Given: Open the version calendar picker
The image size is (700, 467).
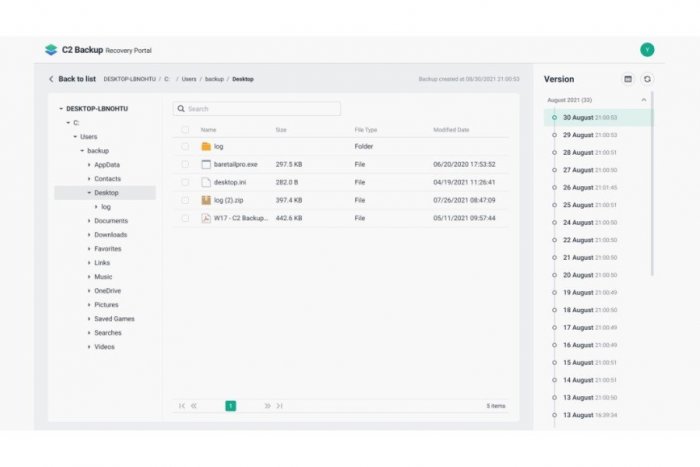Looking at the screenshot, I should tap(628, 79).
